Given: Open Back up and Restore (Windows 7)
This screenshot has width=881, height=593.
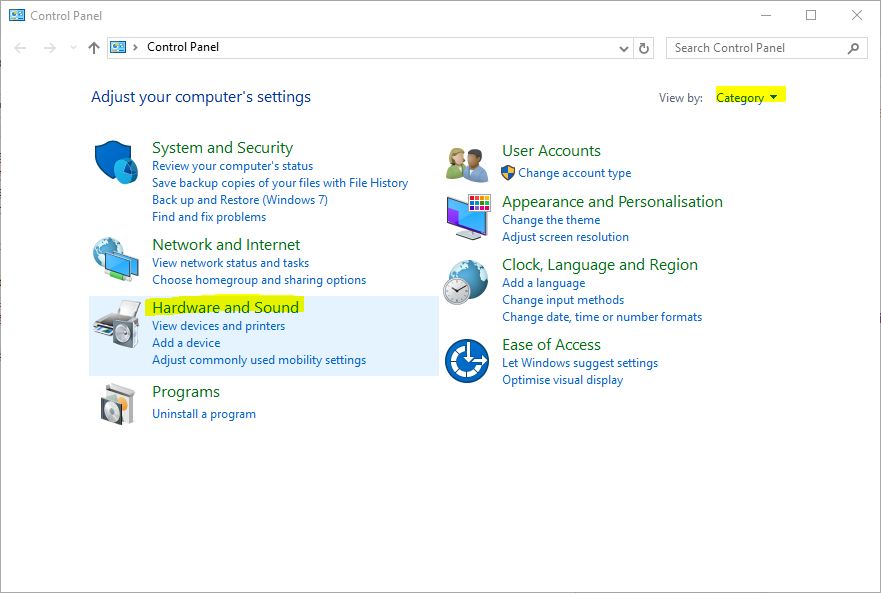Looking at the screenshot, I should (x=240, y=200).
